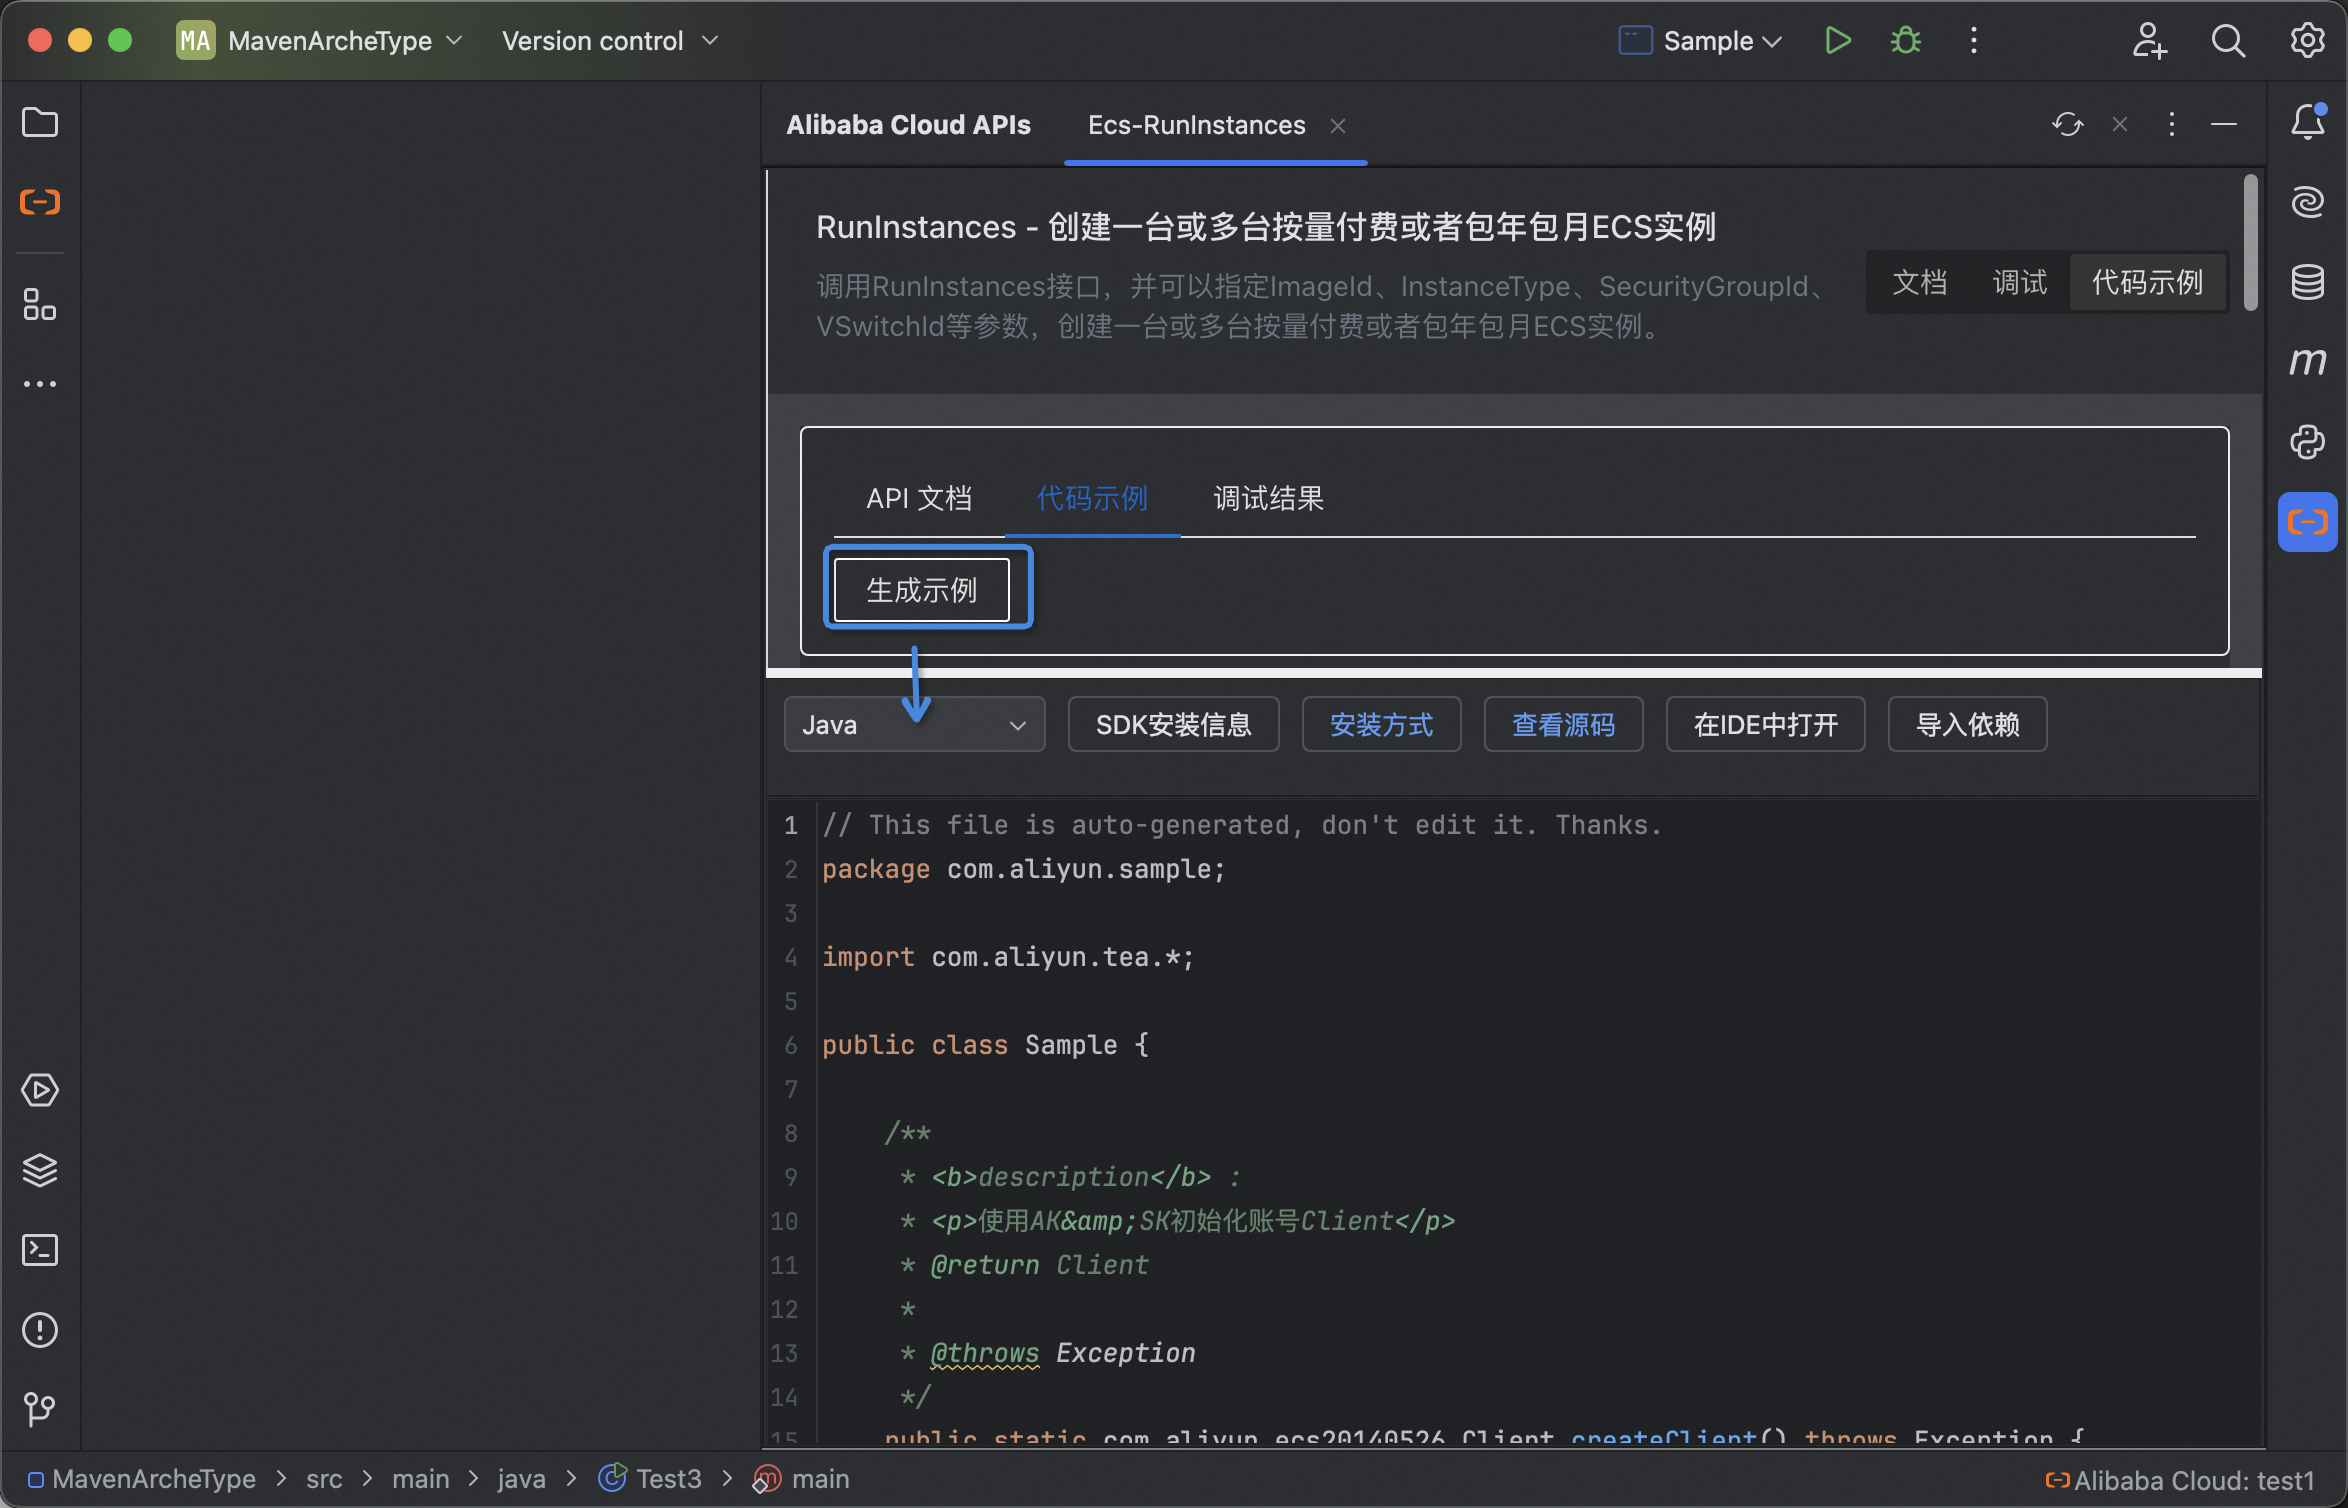2348x1508 pixels.
Task: Click the 在IDE中打开 button
Action: pyautogui.click(x=1766, y=725)
